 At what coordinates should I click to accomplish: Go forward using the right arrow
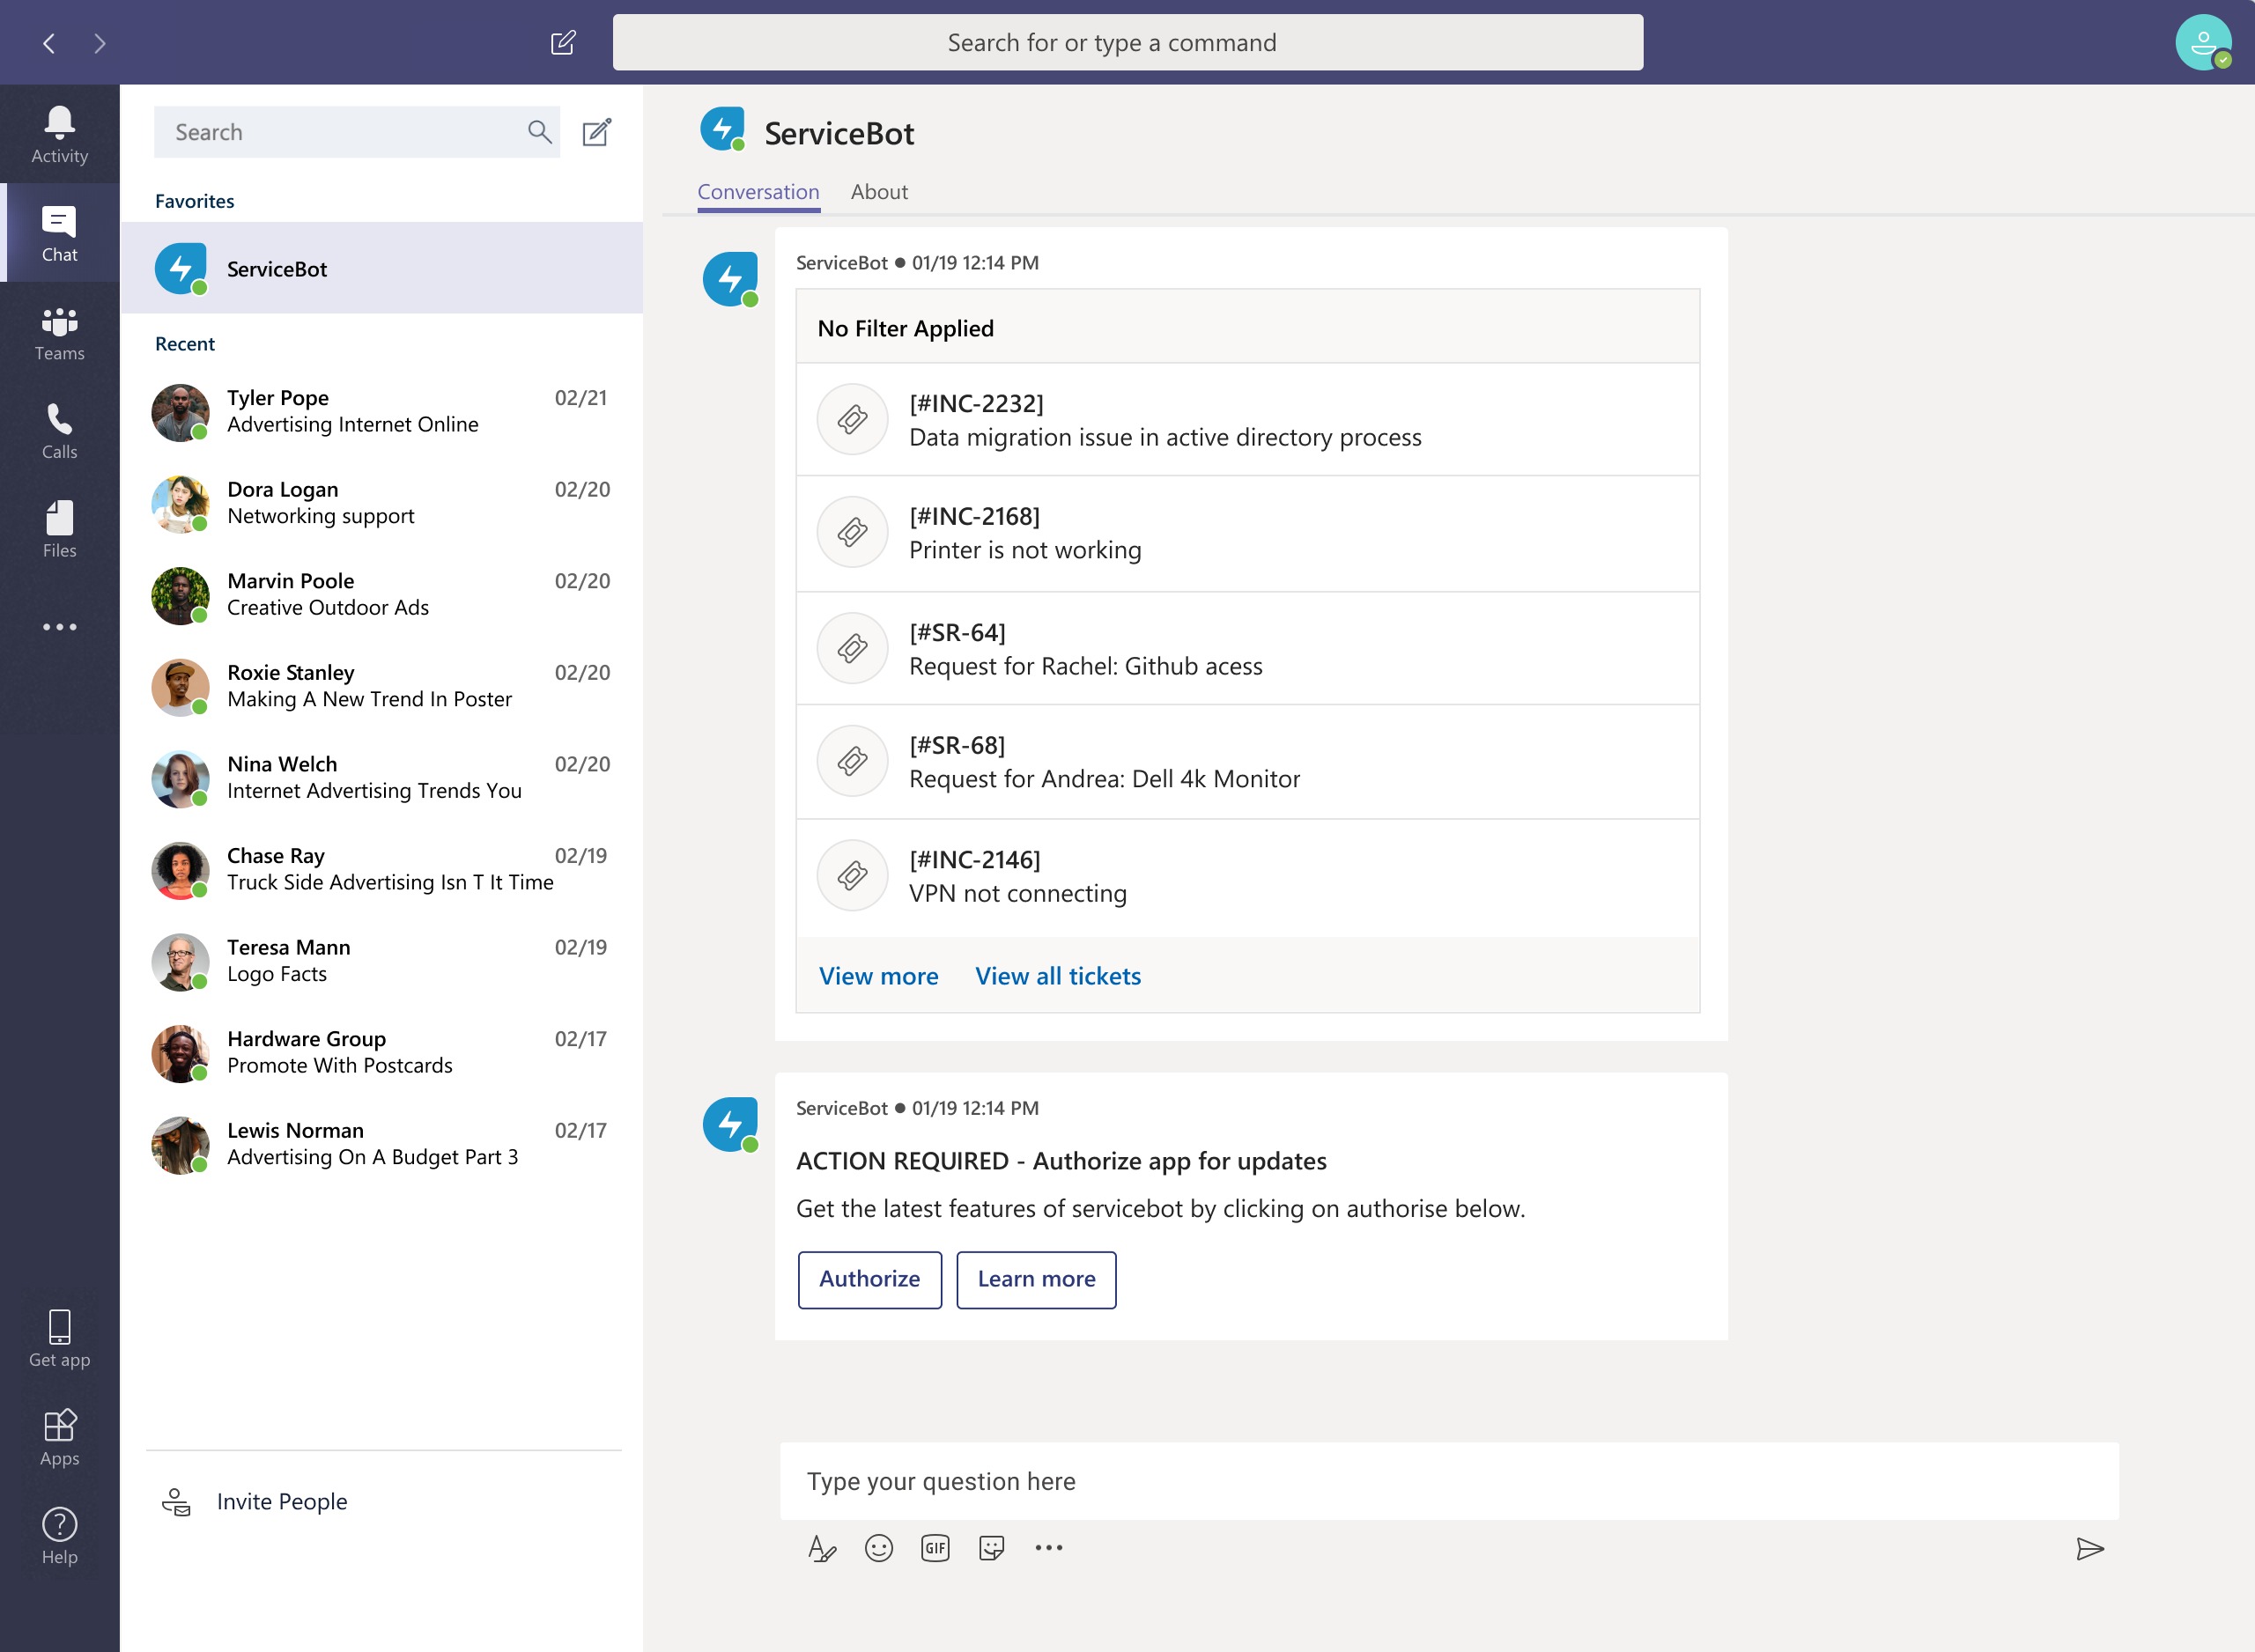coord(99,43)
